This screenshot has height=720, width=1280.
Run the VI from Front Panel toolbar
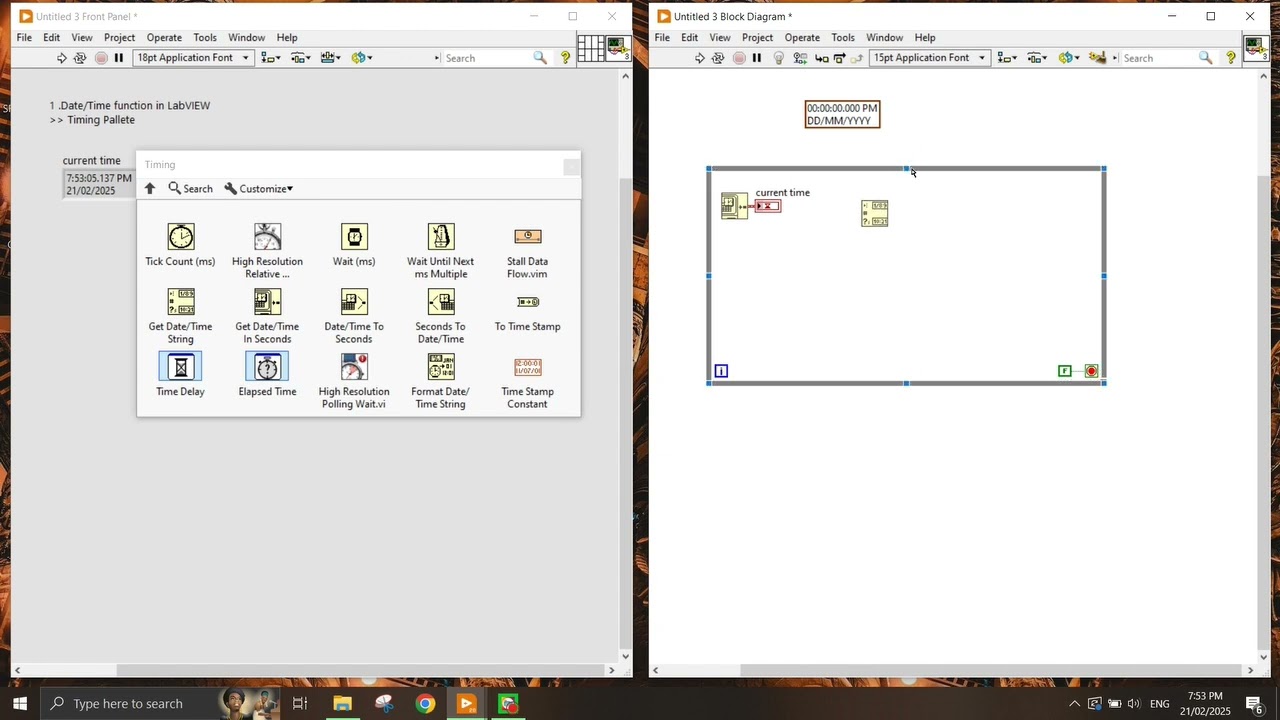point(61,58)
